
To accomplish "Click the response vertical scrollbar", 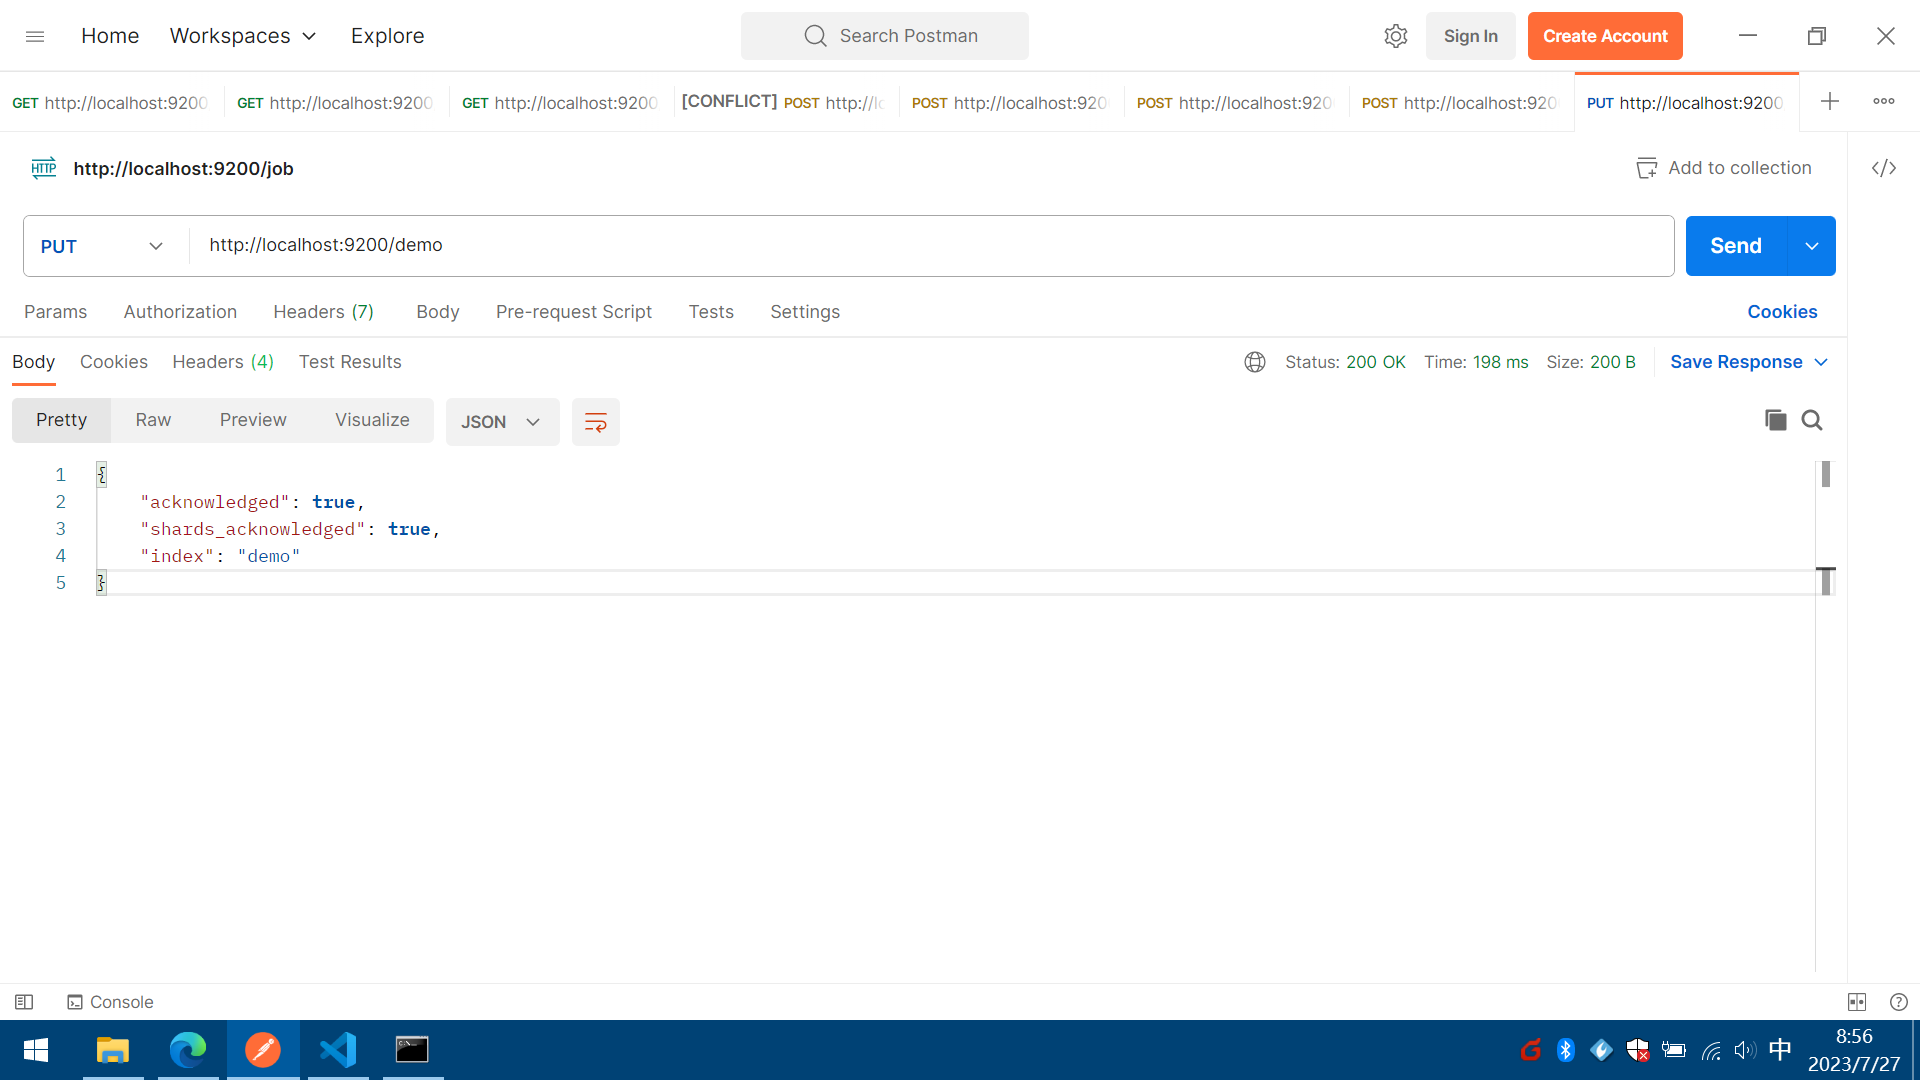I will click(1826, 474).
